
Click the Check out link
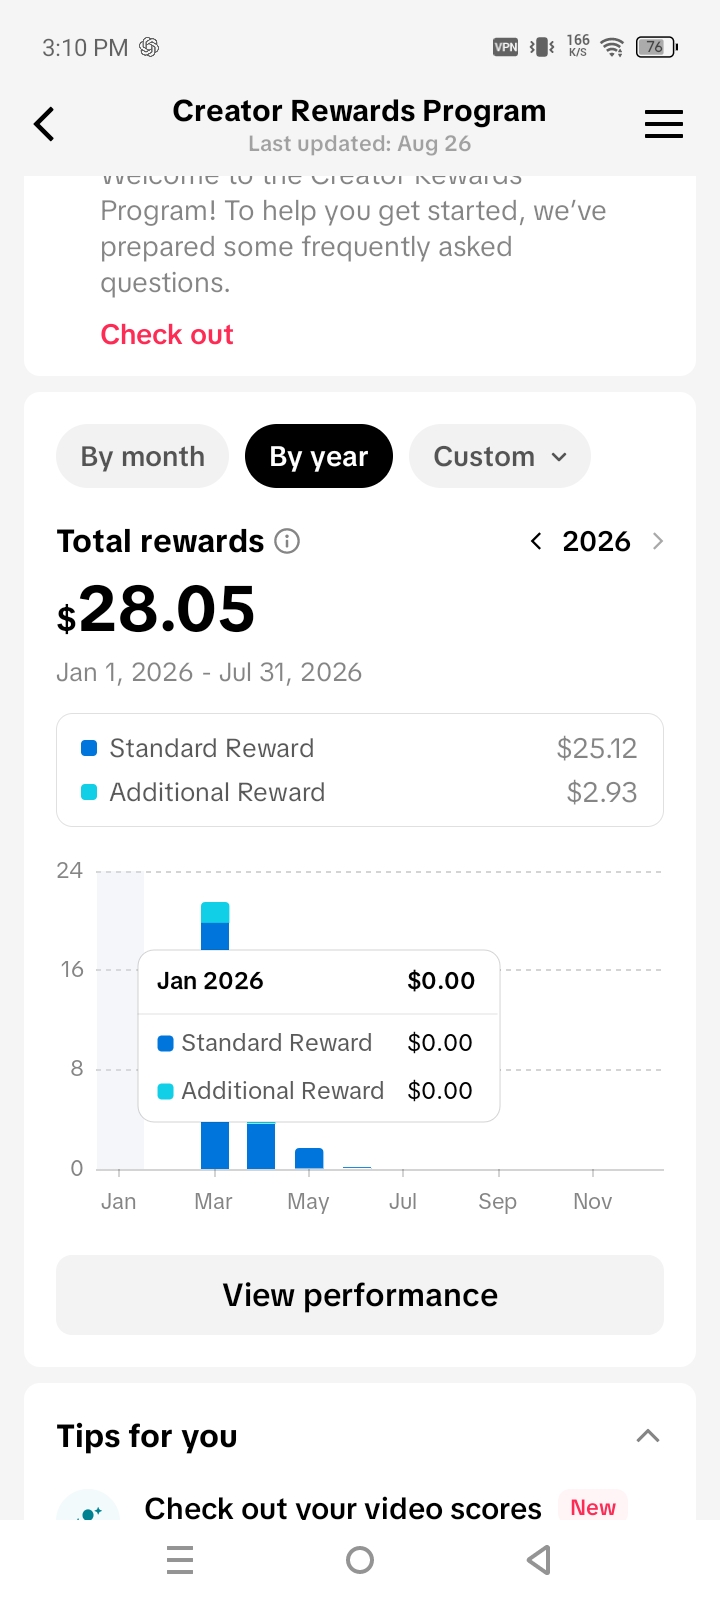click(167, 334)
